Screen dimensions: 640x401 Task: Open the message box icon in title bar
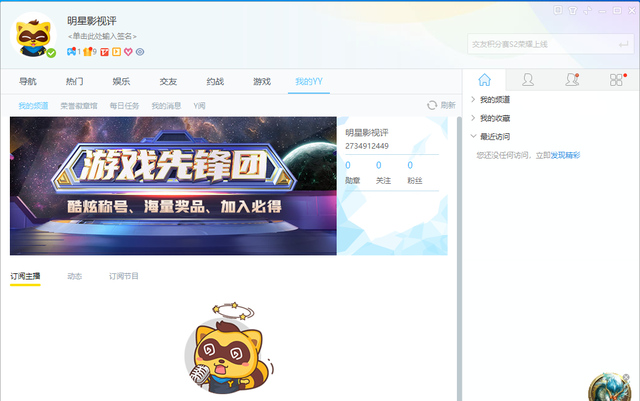pos(558,10)
